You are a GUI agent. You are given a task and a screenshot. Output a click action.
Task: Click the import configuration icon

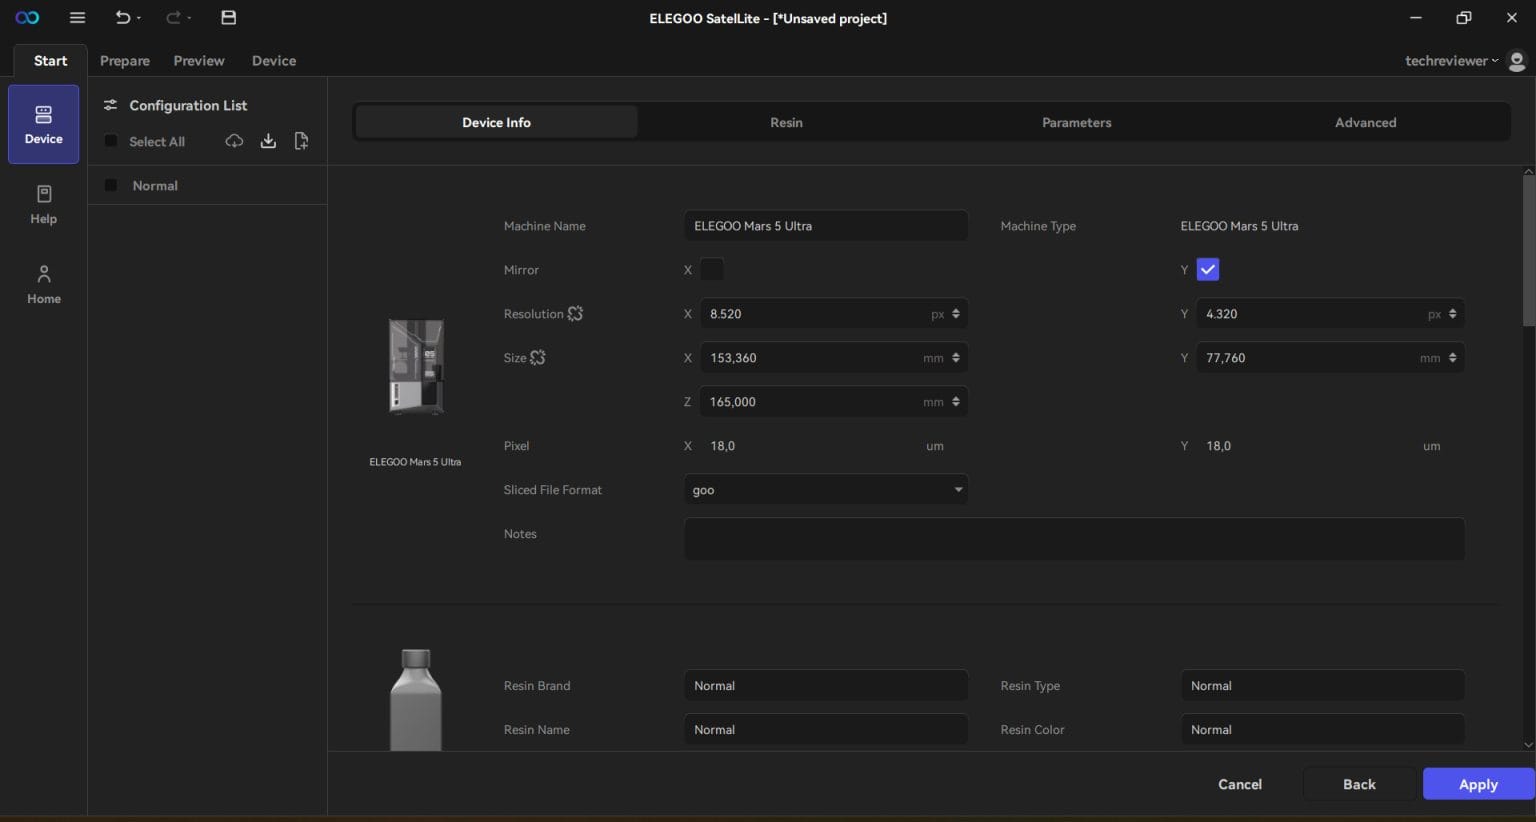tap(268, 141)
